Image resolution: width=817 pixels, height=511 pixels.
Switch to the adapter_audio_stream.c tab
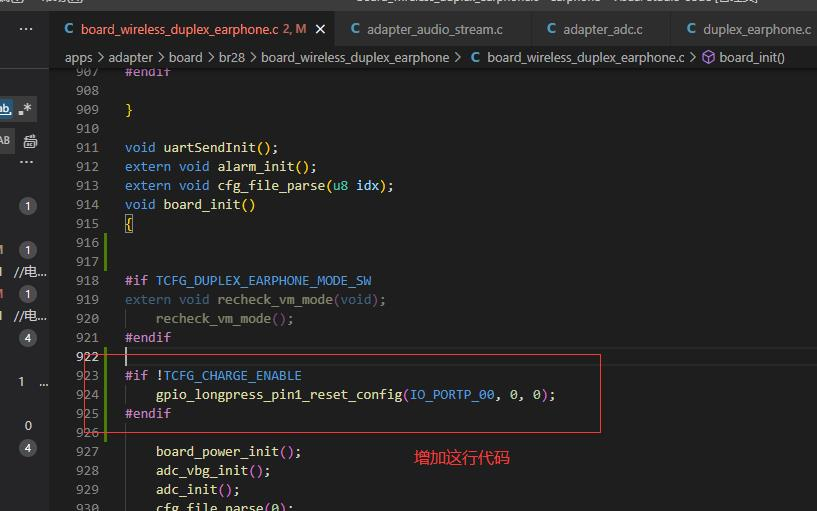tap(427, 30)
